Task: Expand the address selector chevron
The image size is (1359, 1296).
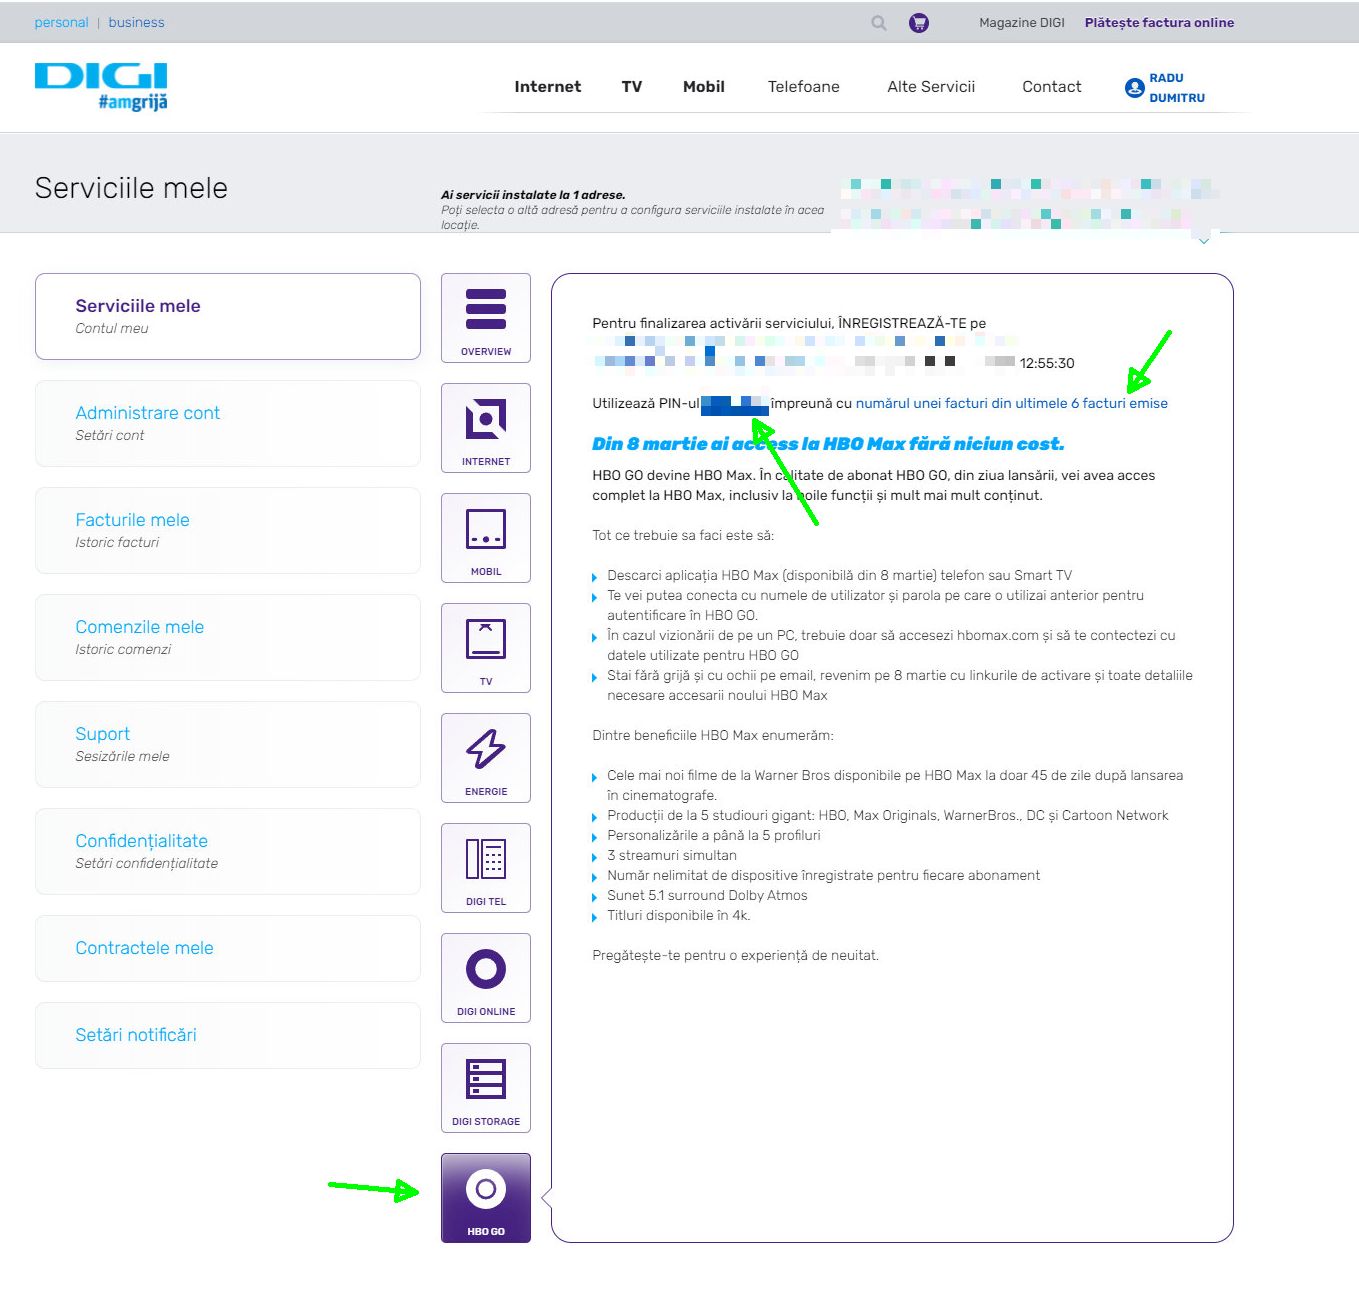Action: pos(1204,241)
